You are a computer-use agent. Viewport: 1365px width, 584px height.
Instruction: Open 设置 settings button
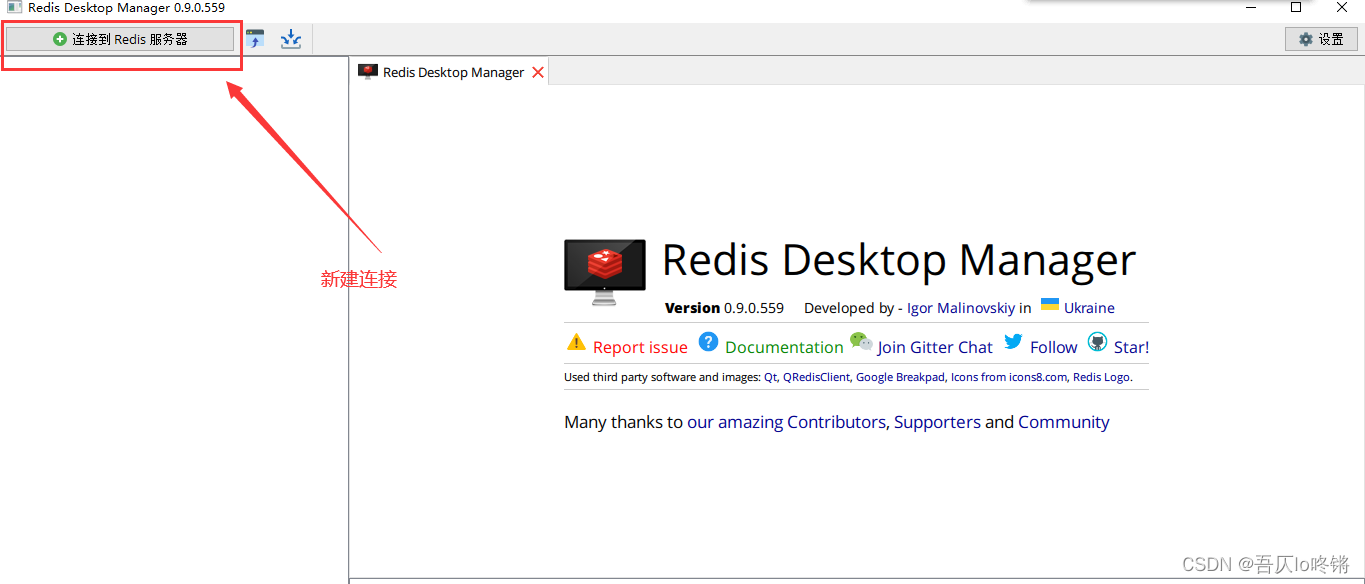coord(1320,39)
